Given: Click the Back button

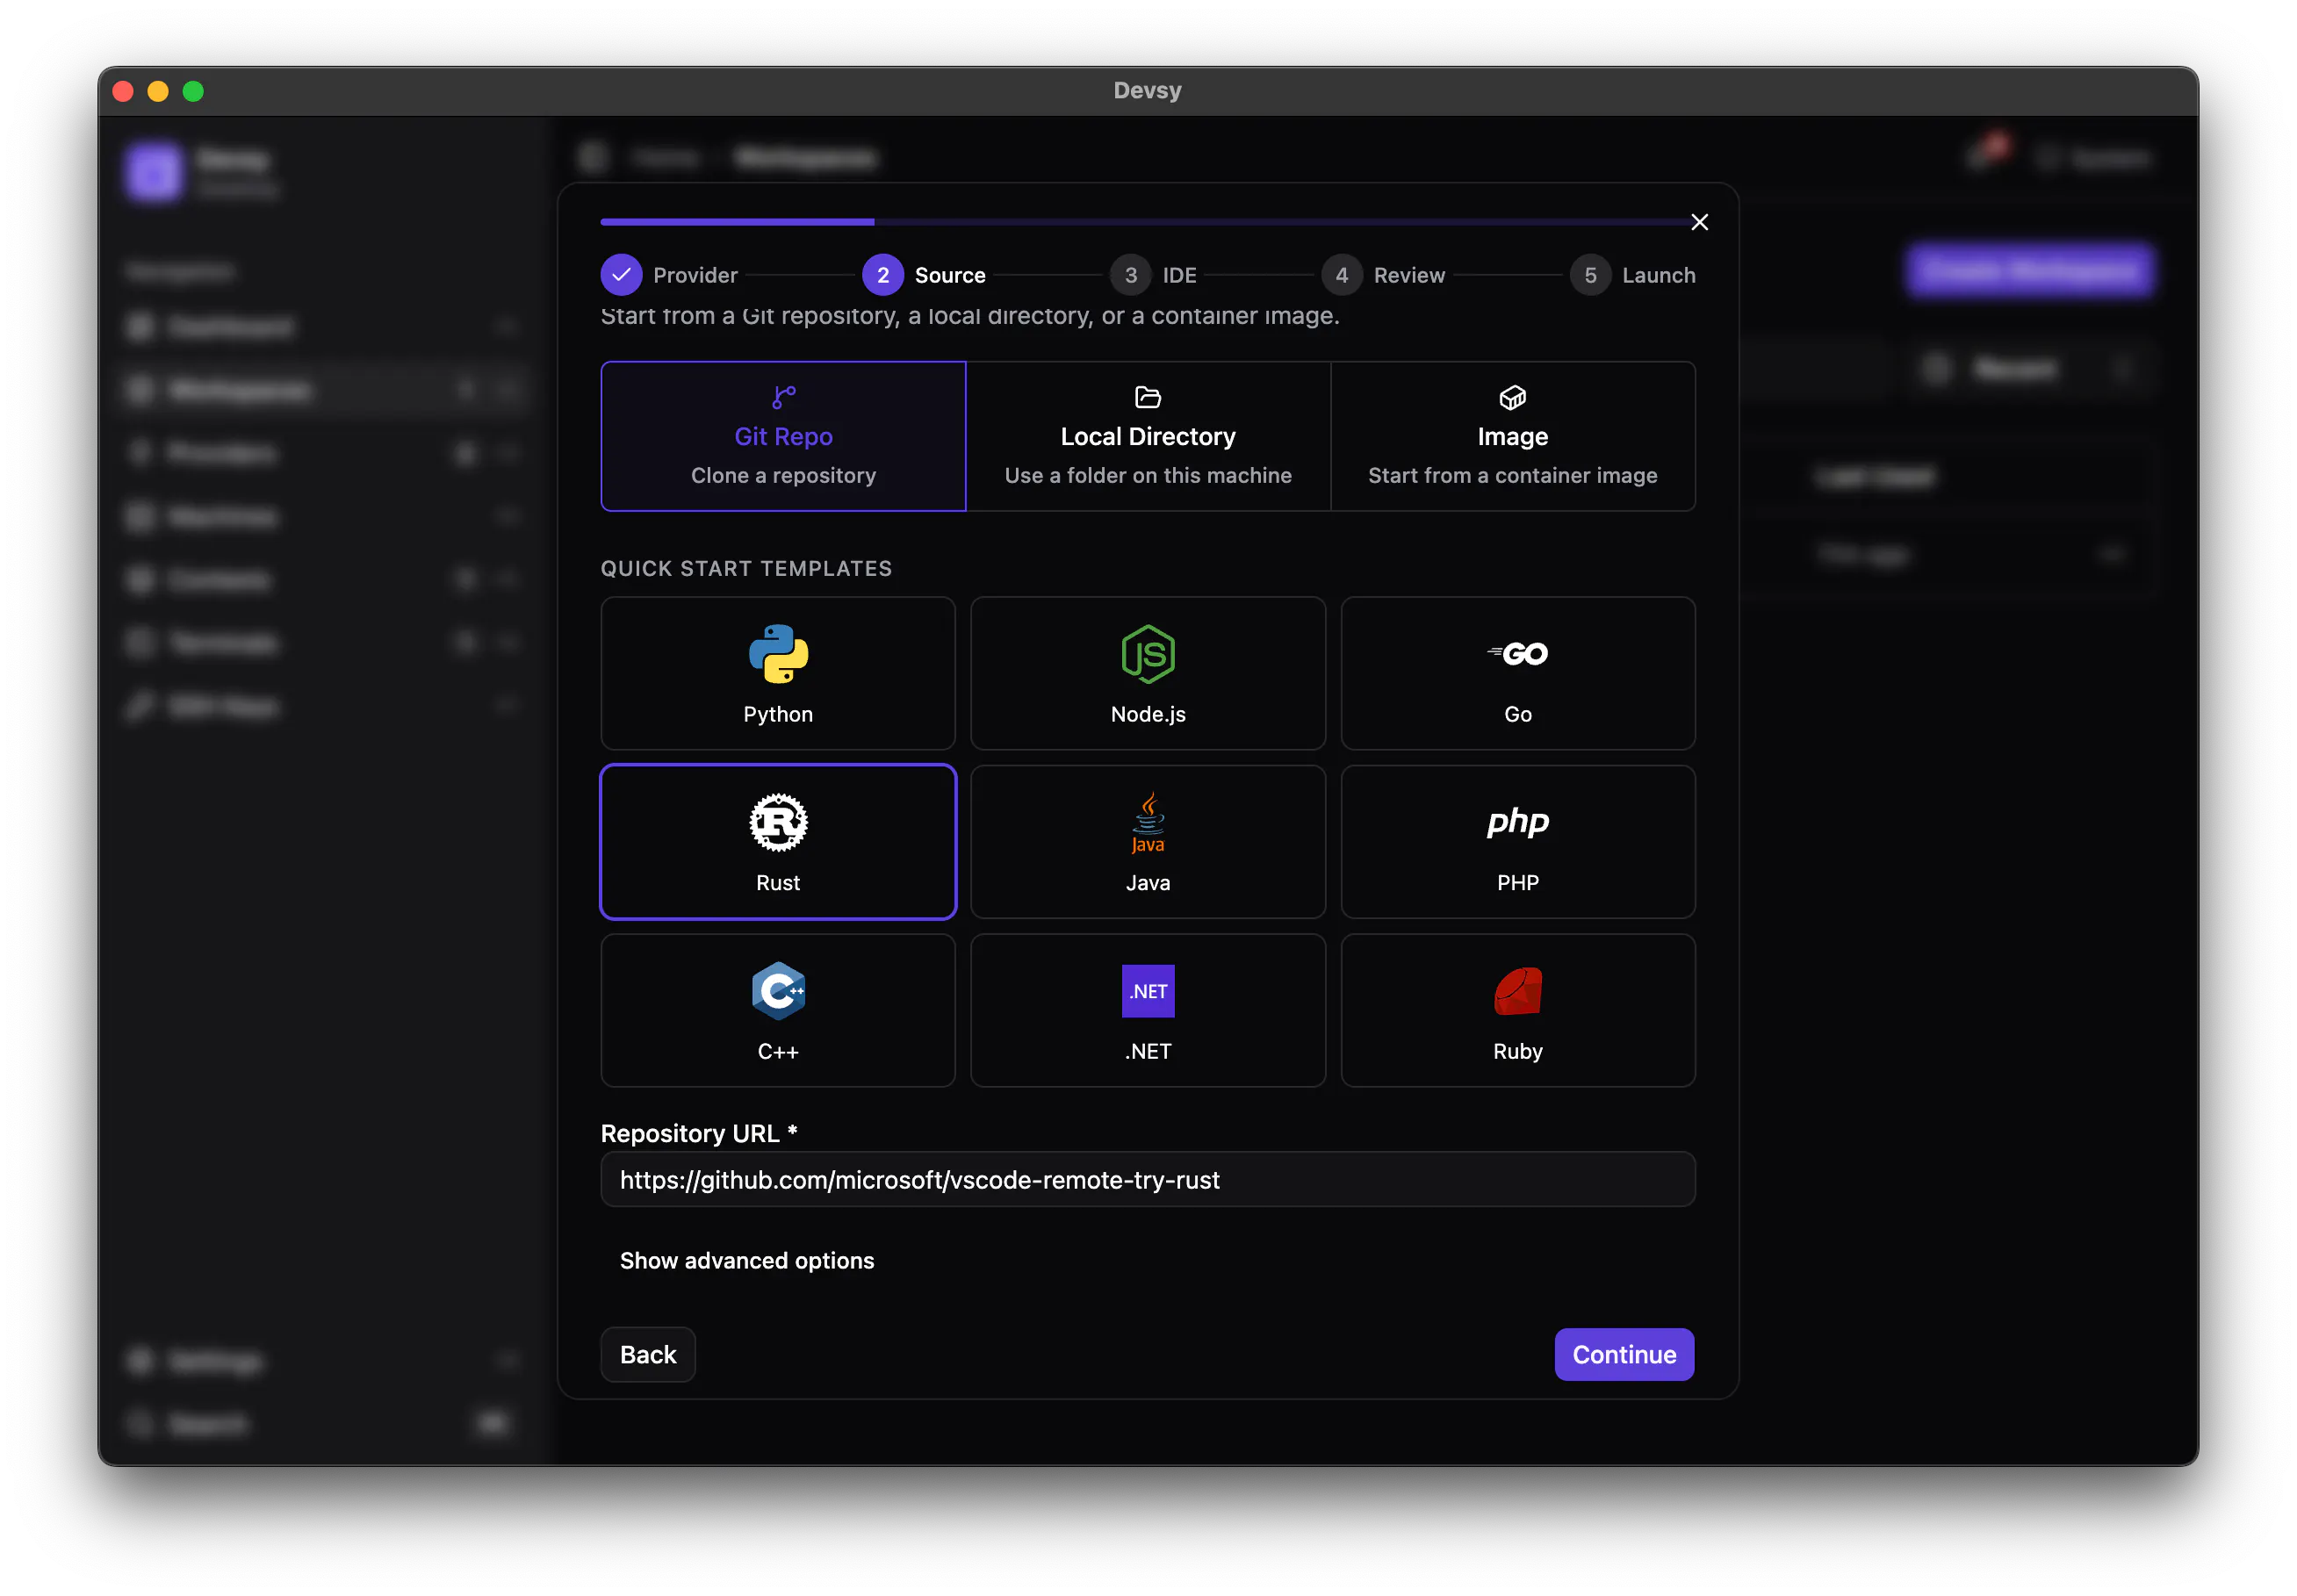Looking at the screenshot, I should click(648, 1354).
